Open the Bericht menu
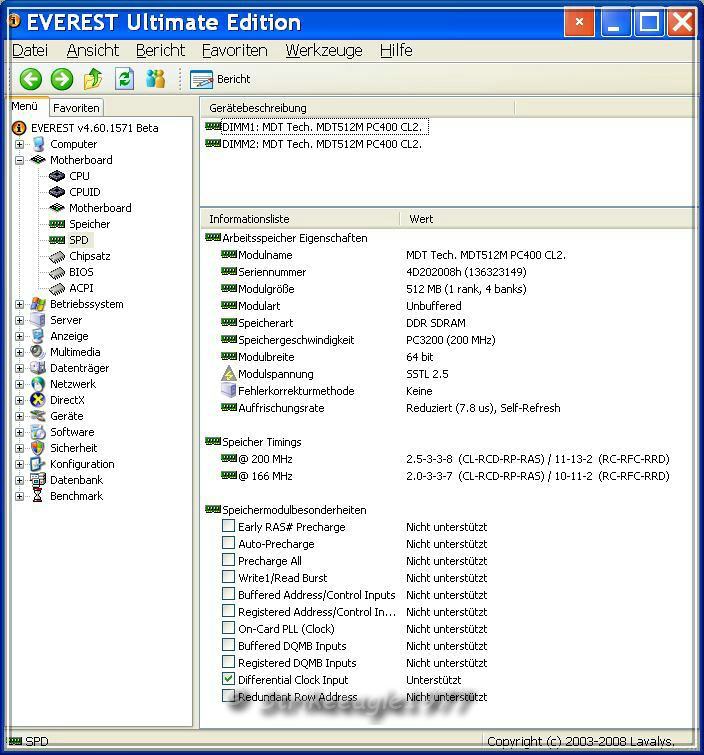This screenshot has height=755, width=704. pos(160,50)
